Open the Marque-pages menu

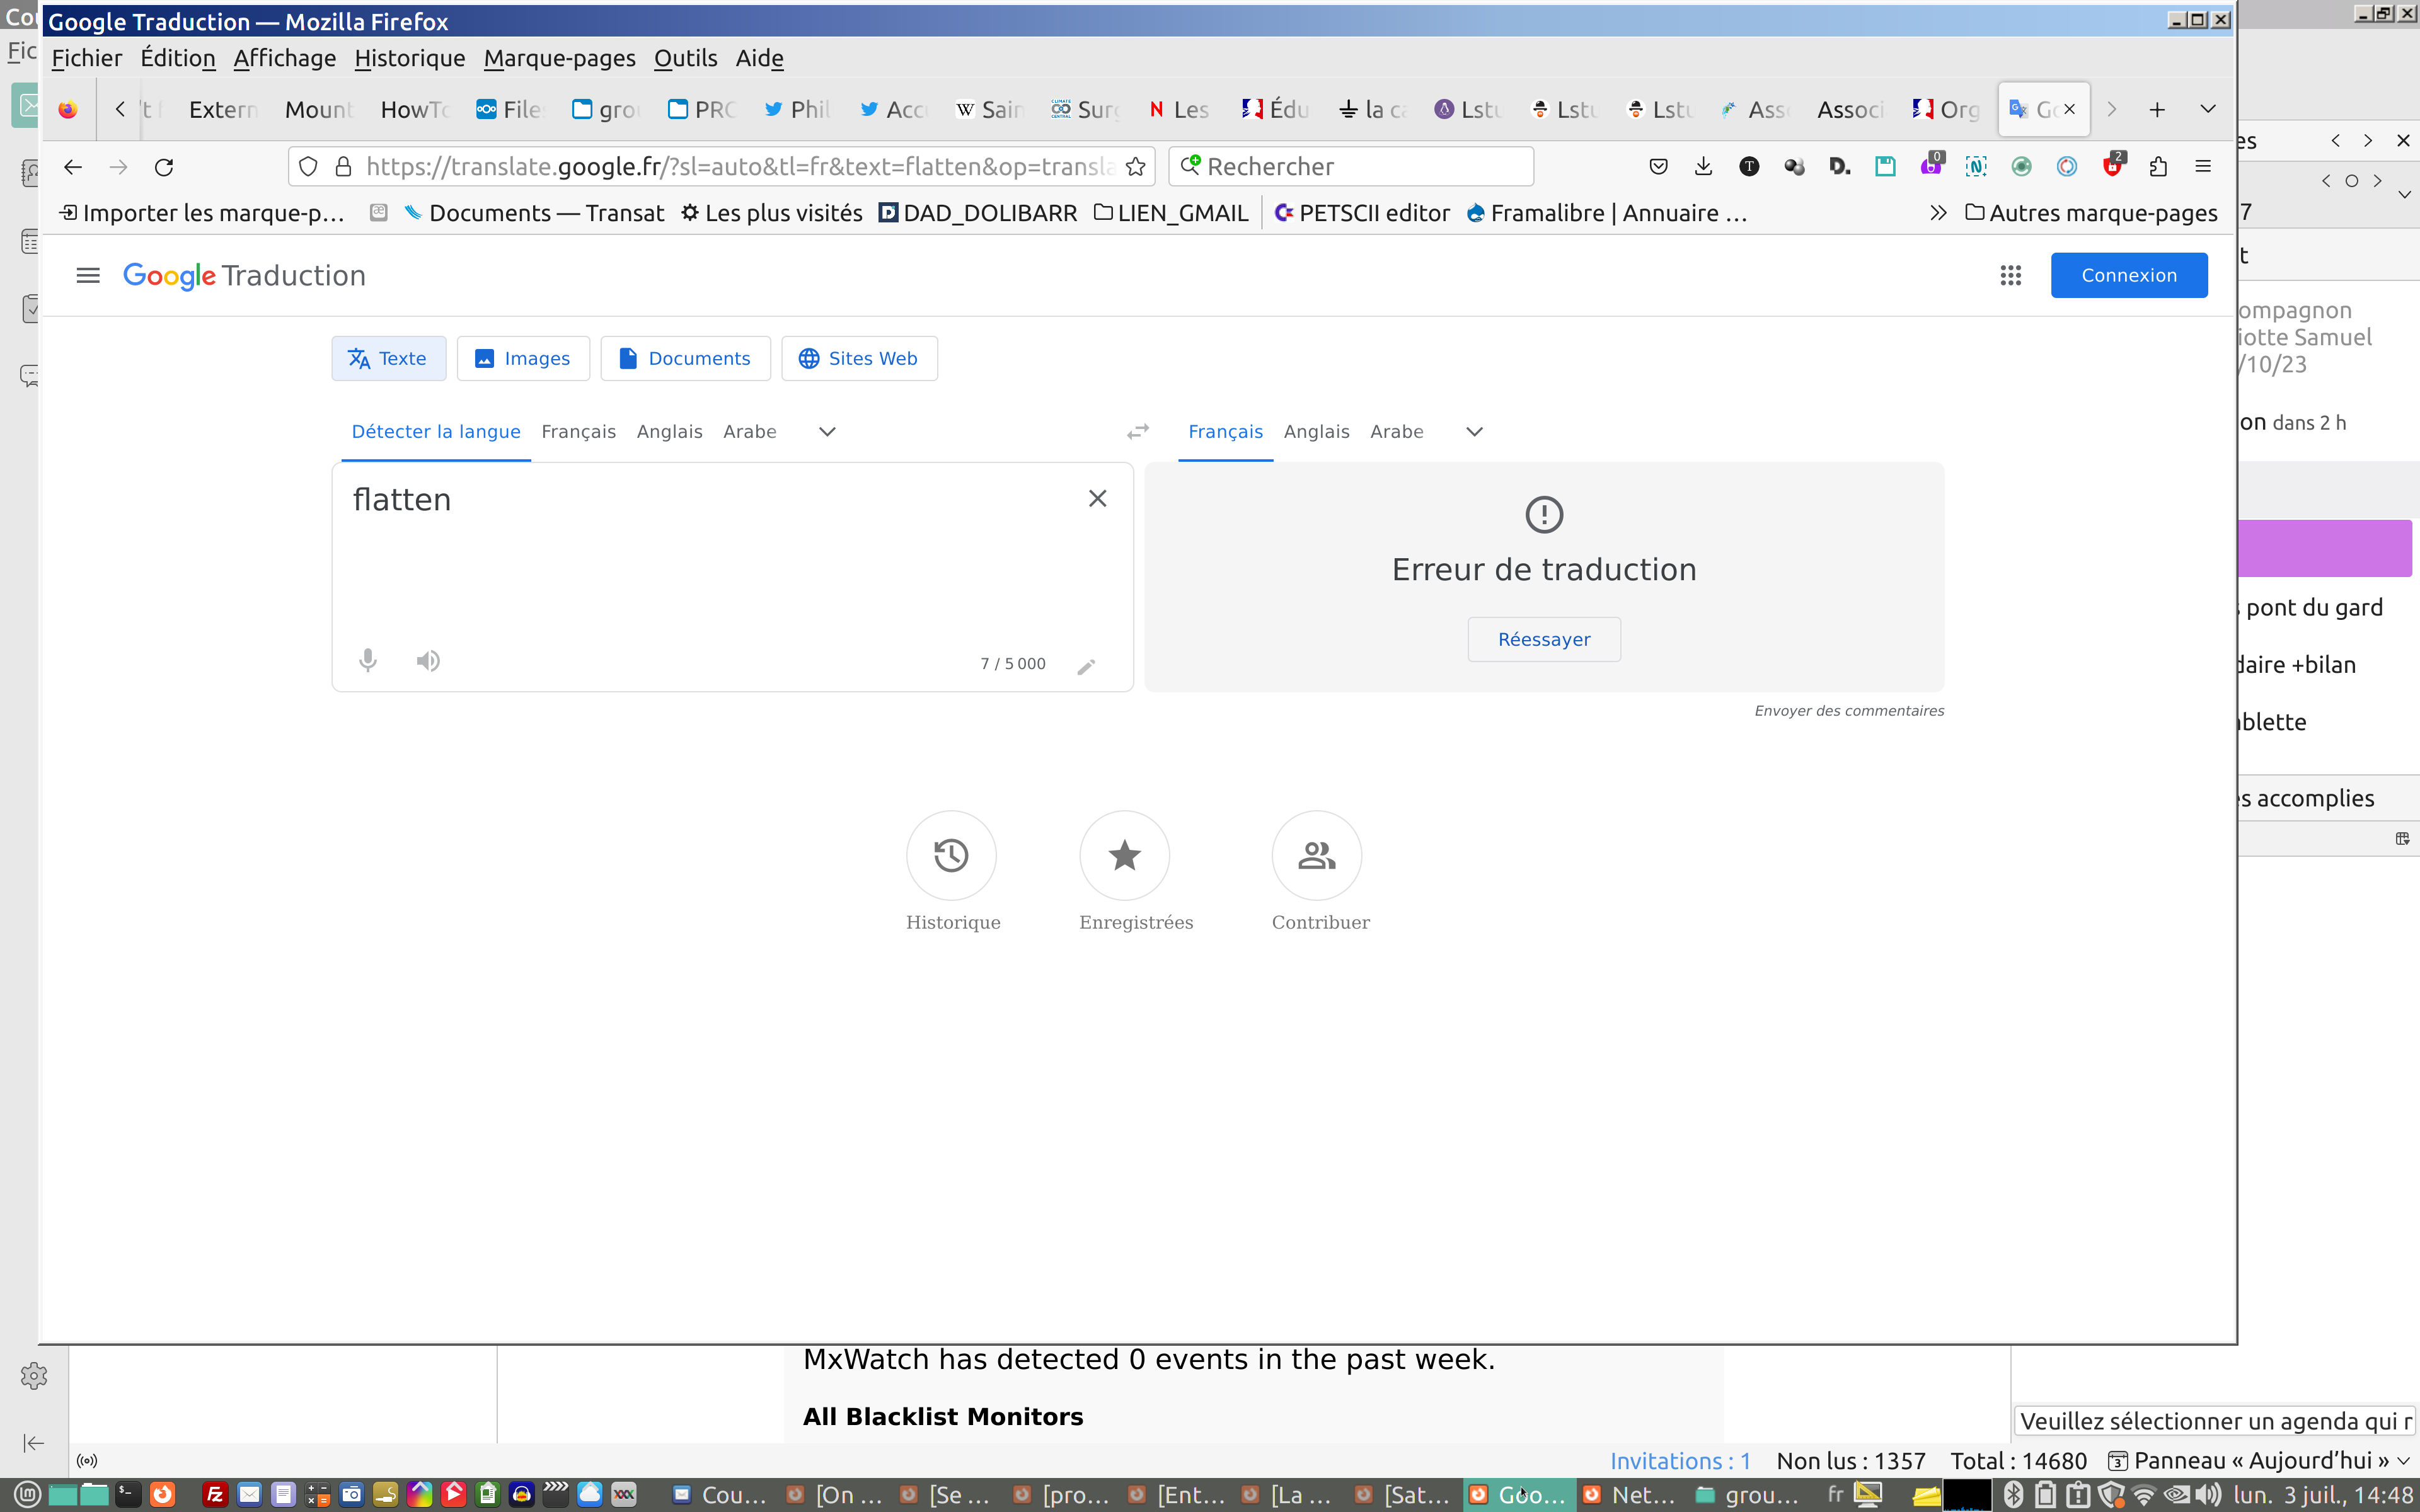[559, 58]
